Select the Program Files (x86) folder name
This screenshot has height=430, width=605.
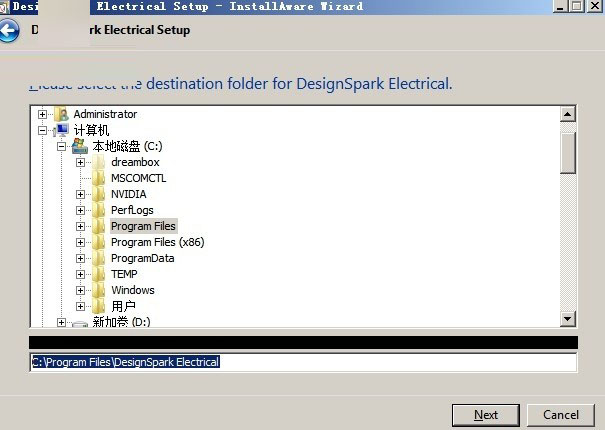[157, 242]
